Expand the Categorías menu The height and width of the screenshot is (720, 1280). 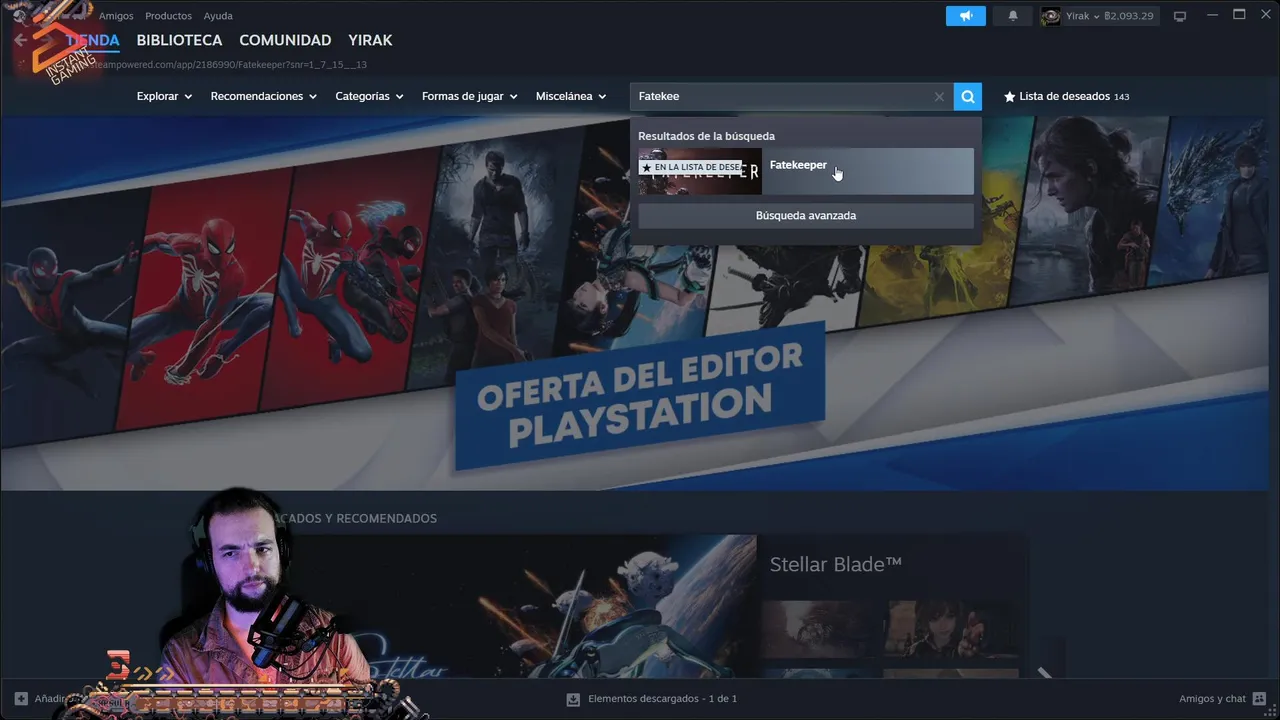pos(369,96)
